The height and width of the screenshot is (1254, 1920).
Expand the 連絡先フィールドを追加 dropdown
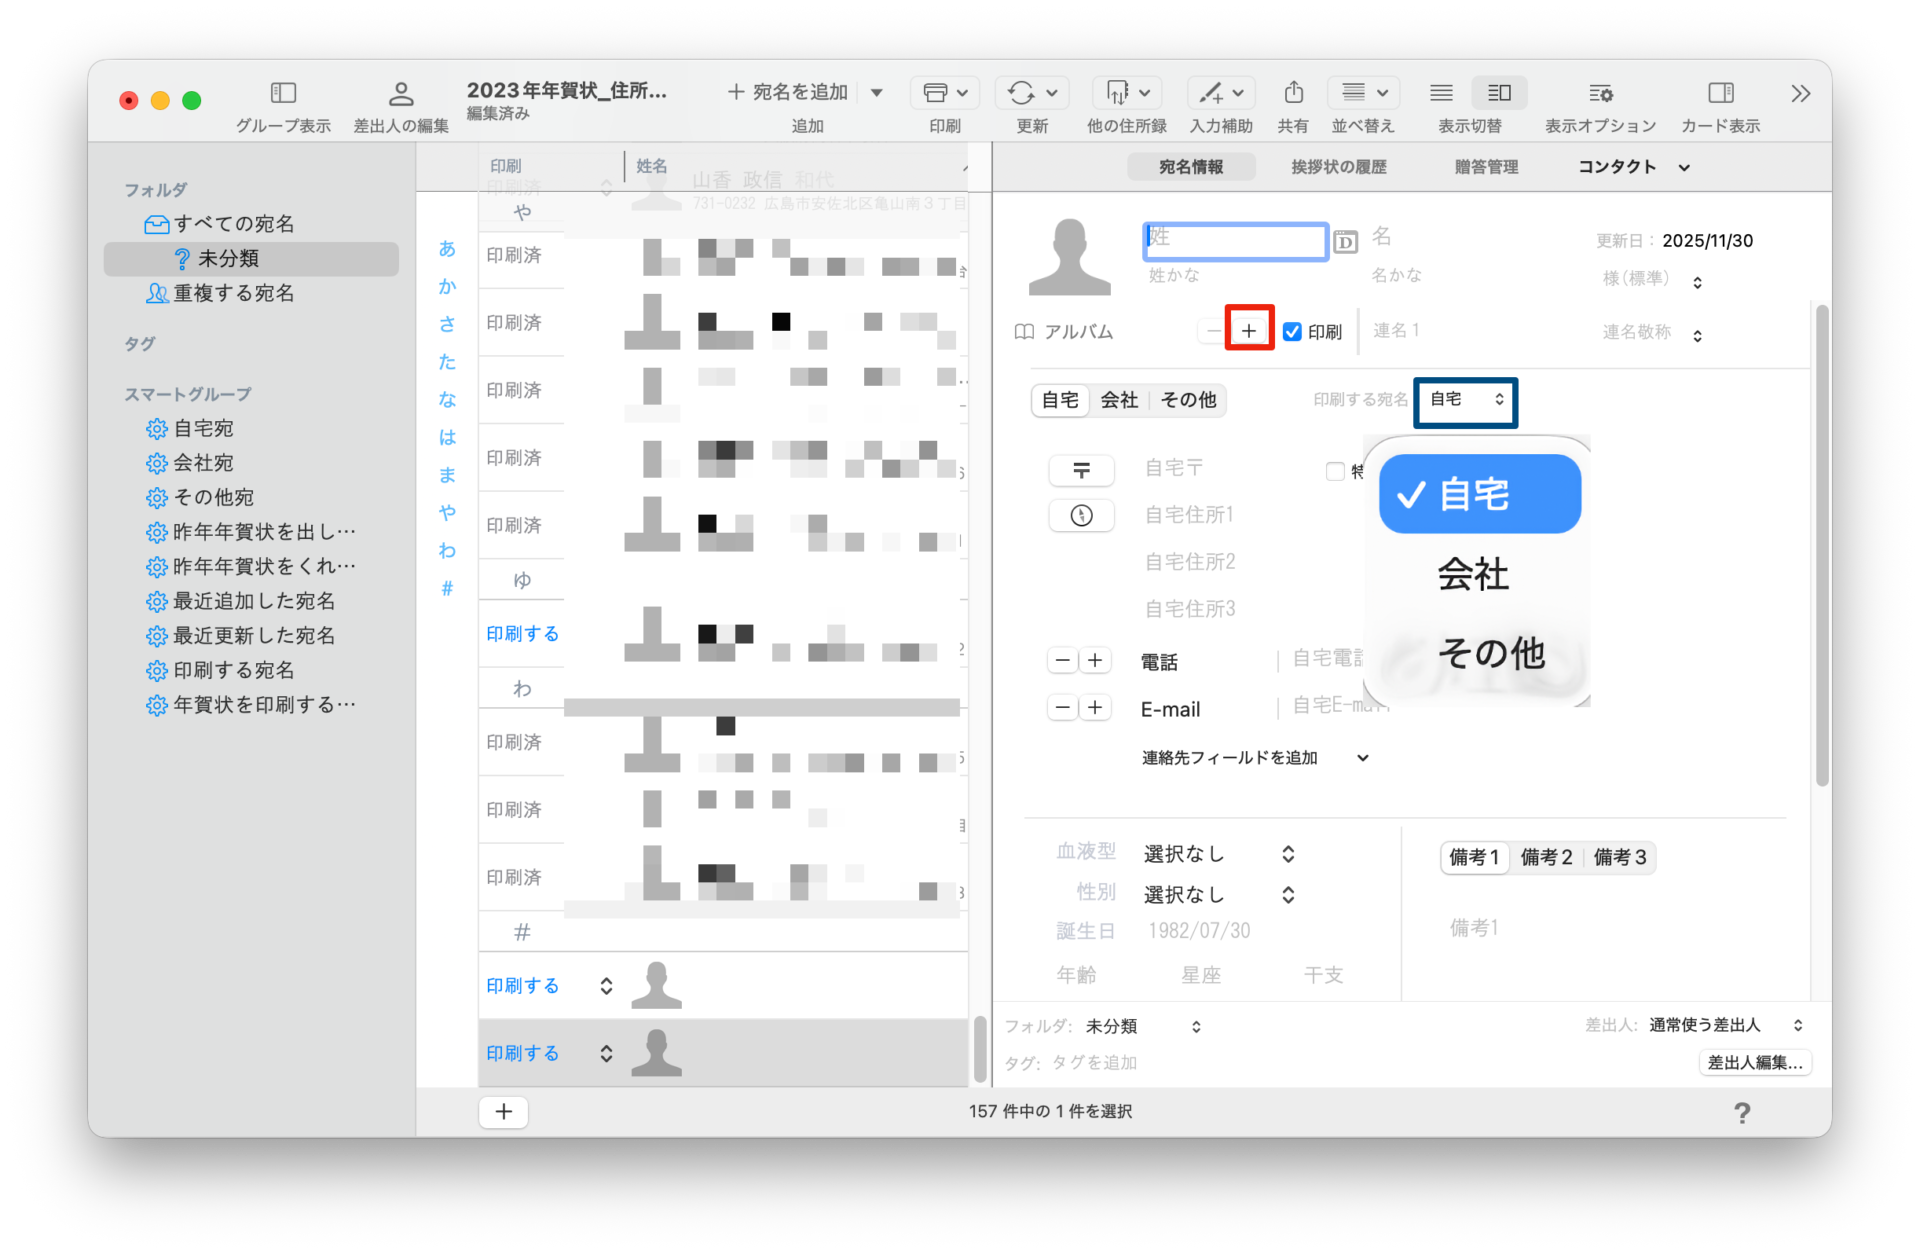[1255, 758]
